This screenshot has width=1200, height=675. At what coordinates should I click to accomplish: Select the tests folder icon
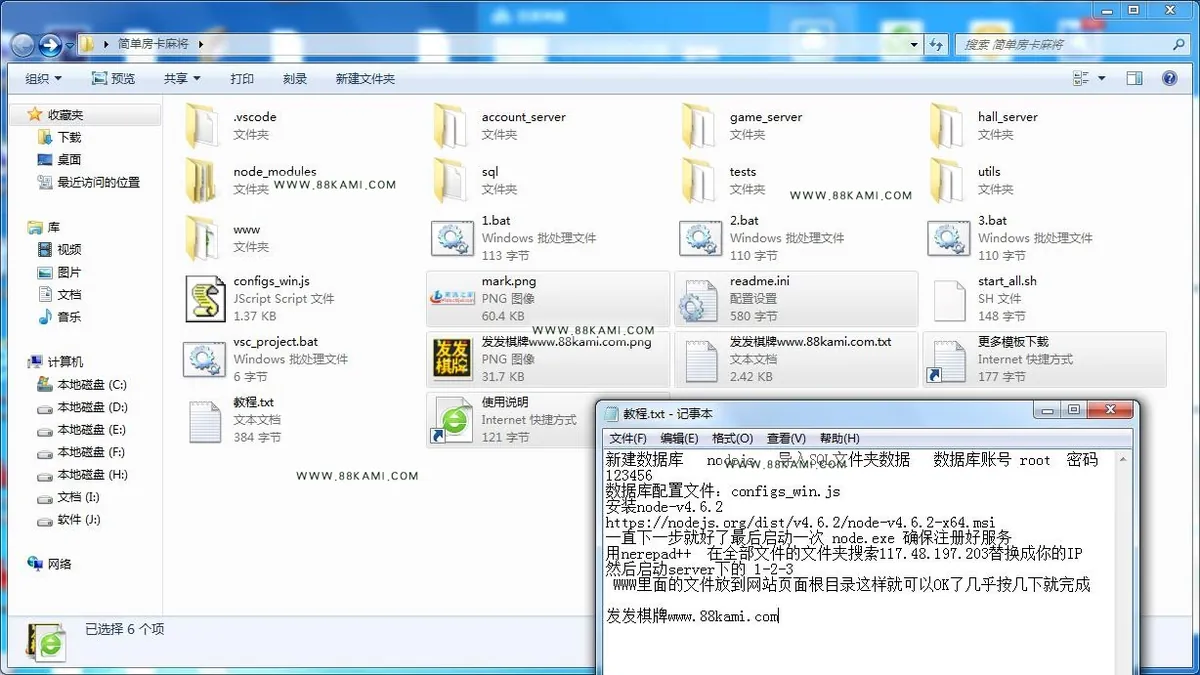coord(699,180)
